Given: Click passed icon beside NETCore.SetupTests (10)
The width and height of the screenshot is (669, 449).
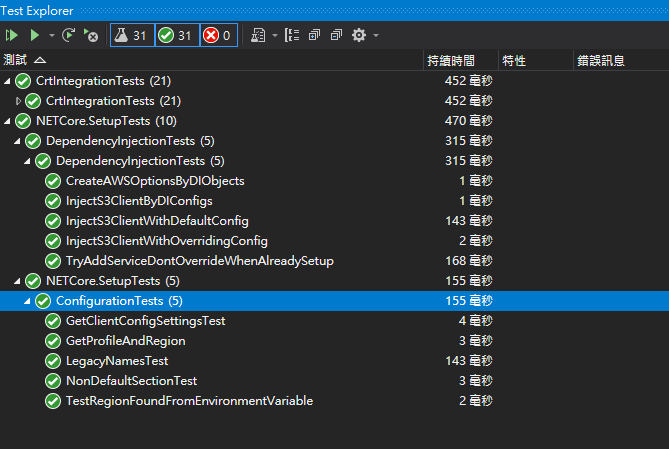Looking at the screenshot, I should tap(23, 121).
